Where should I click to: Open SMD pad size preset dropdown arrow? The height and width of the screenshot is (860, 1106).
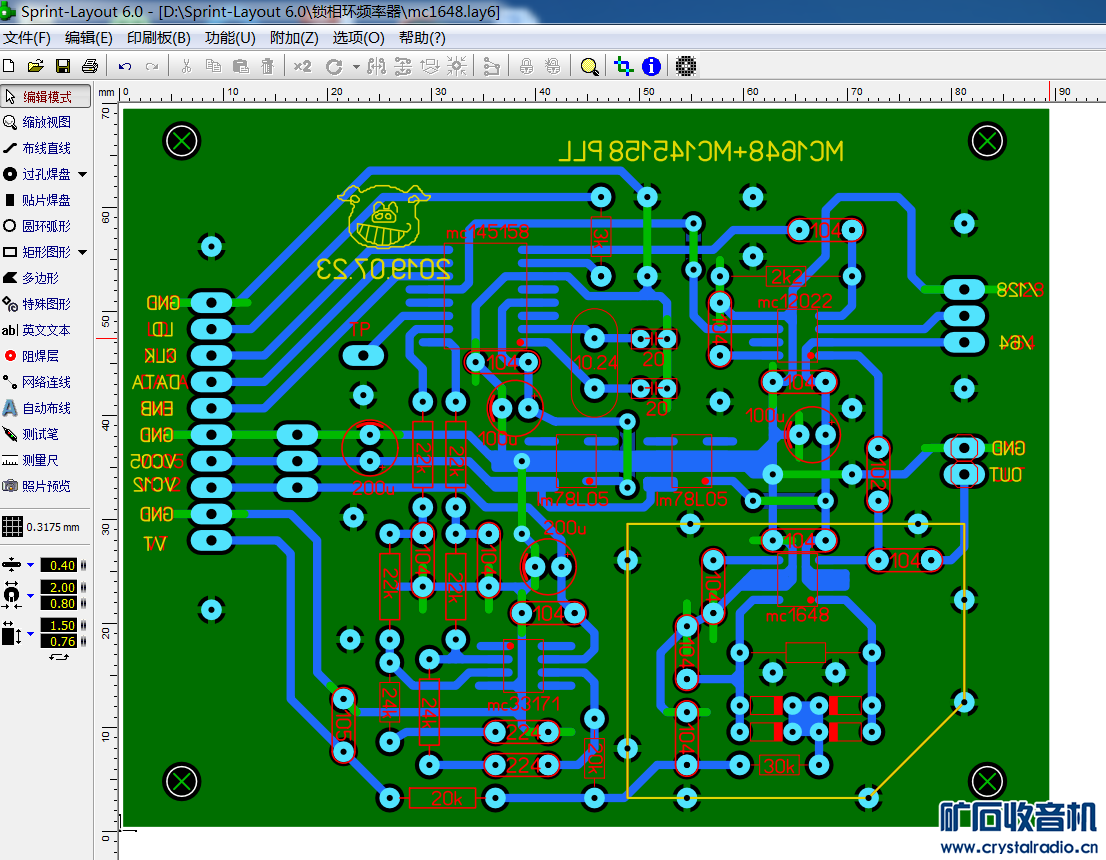coord(30,634)
